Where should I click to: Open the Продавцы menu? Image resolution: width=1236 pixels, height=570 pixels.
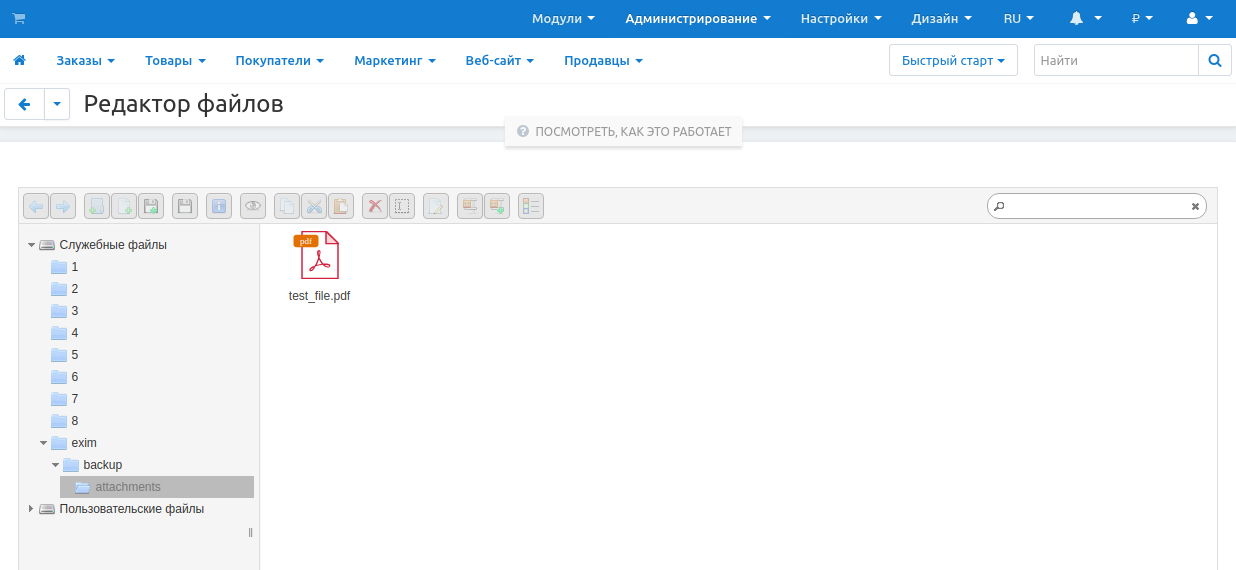[x=603, y=60]
